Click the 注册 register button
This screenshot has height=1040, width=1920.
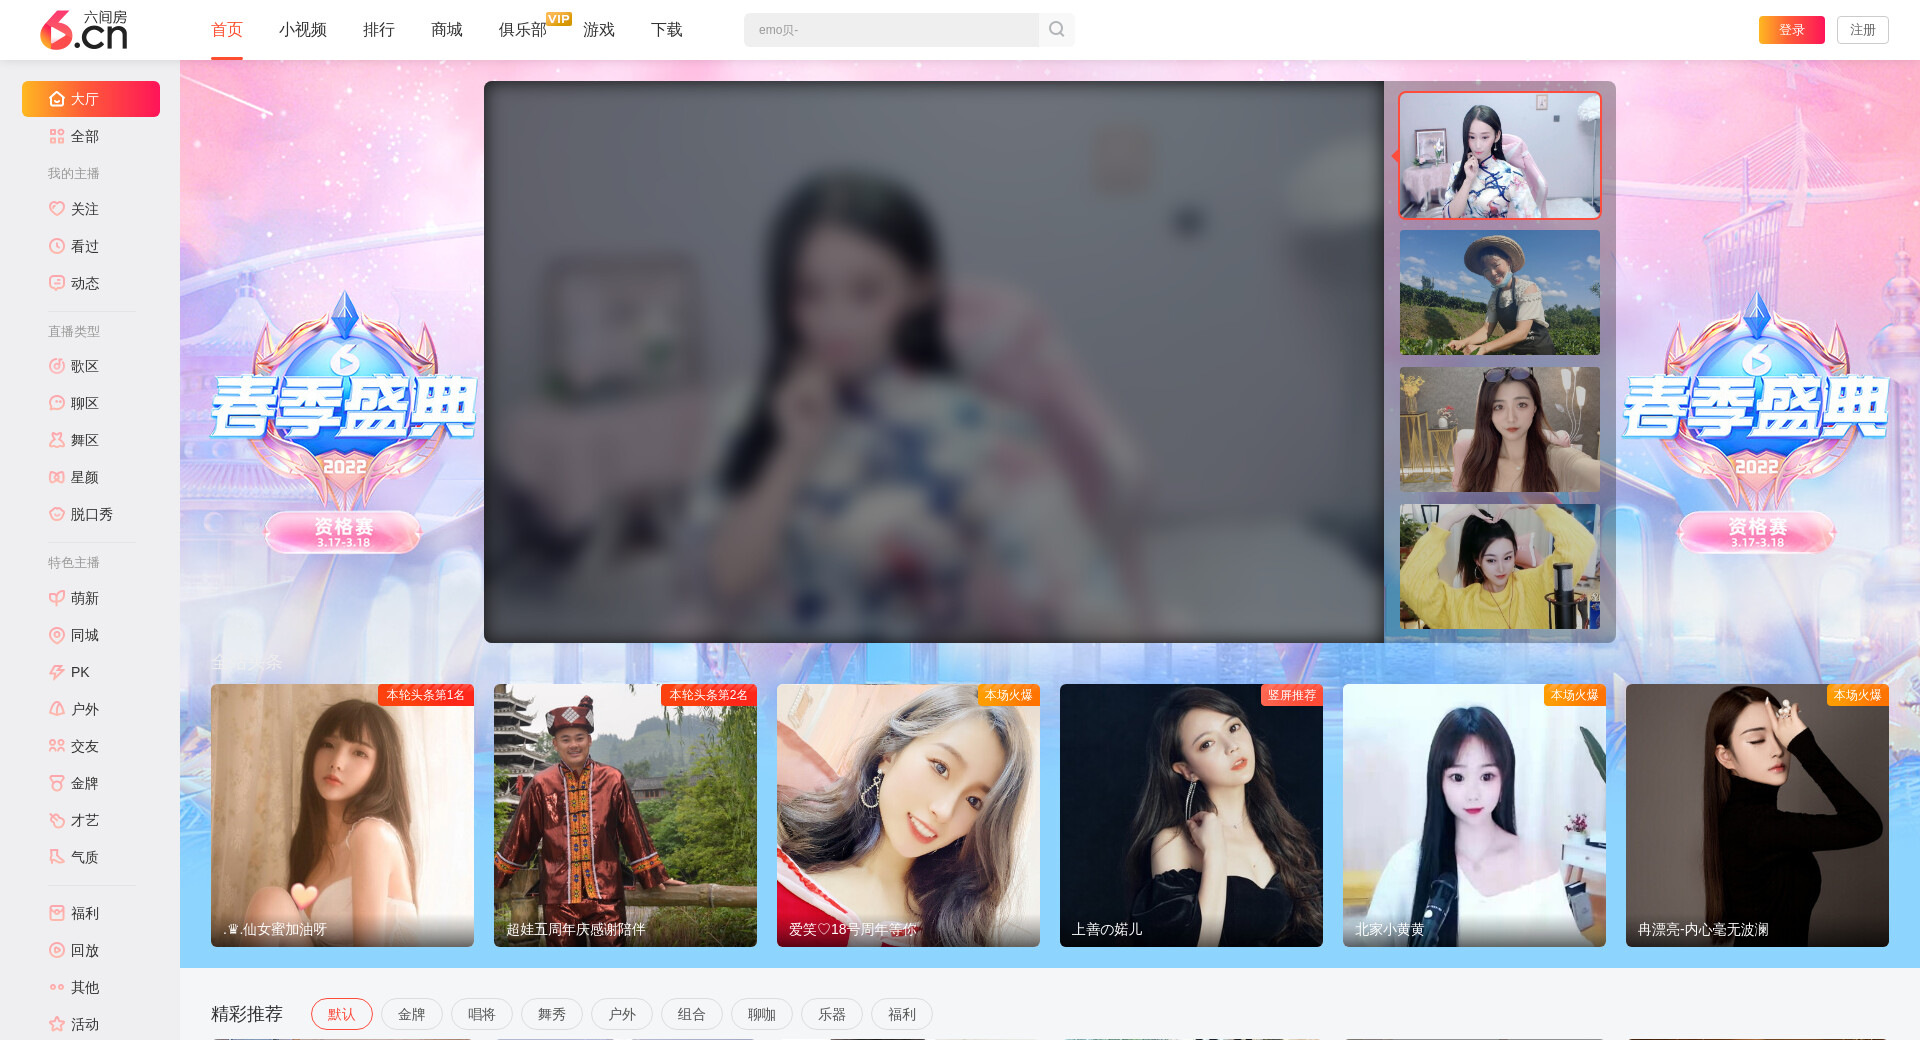[x=1862, y=30]
